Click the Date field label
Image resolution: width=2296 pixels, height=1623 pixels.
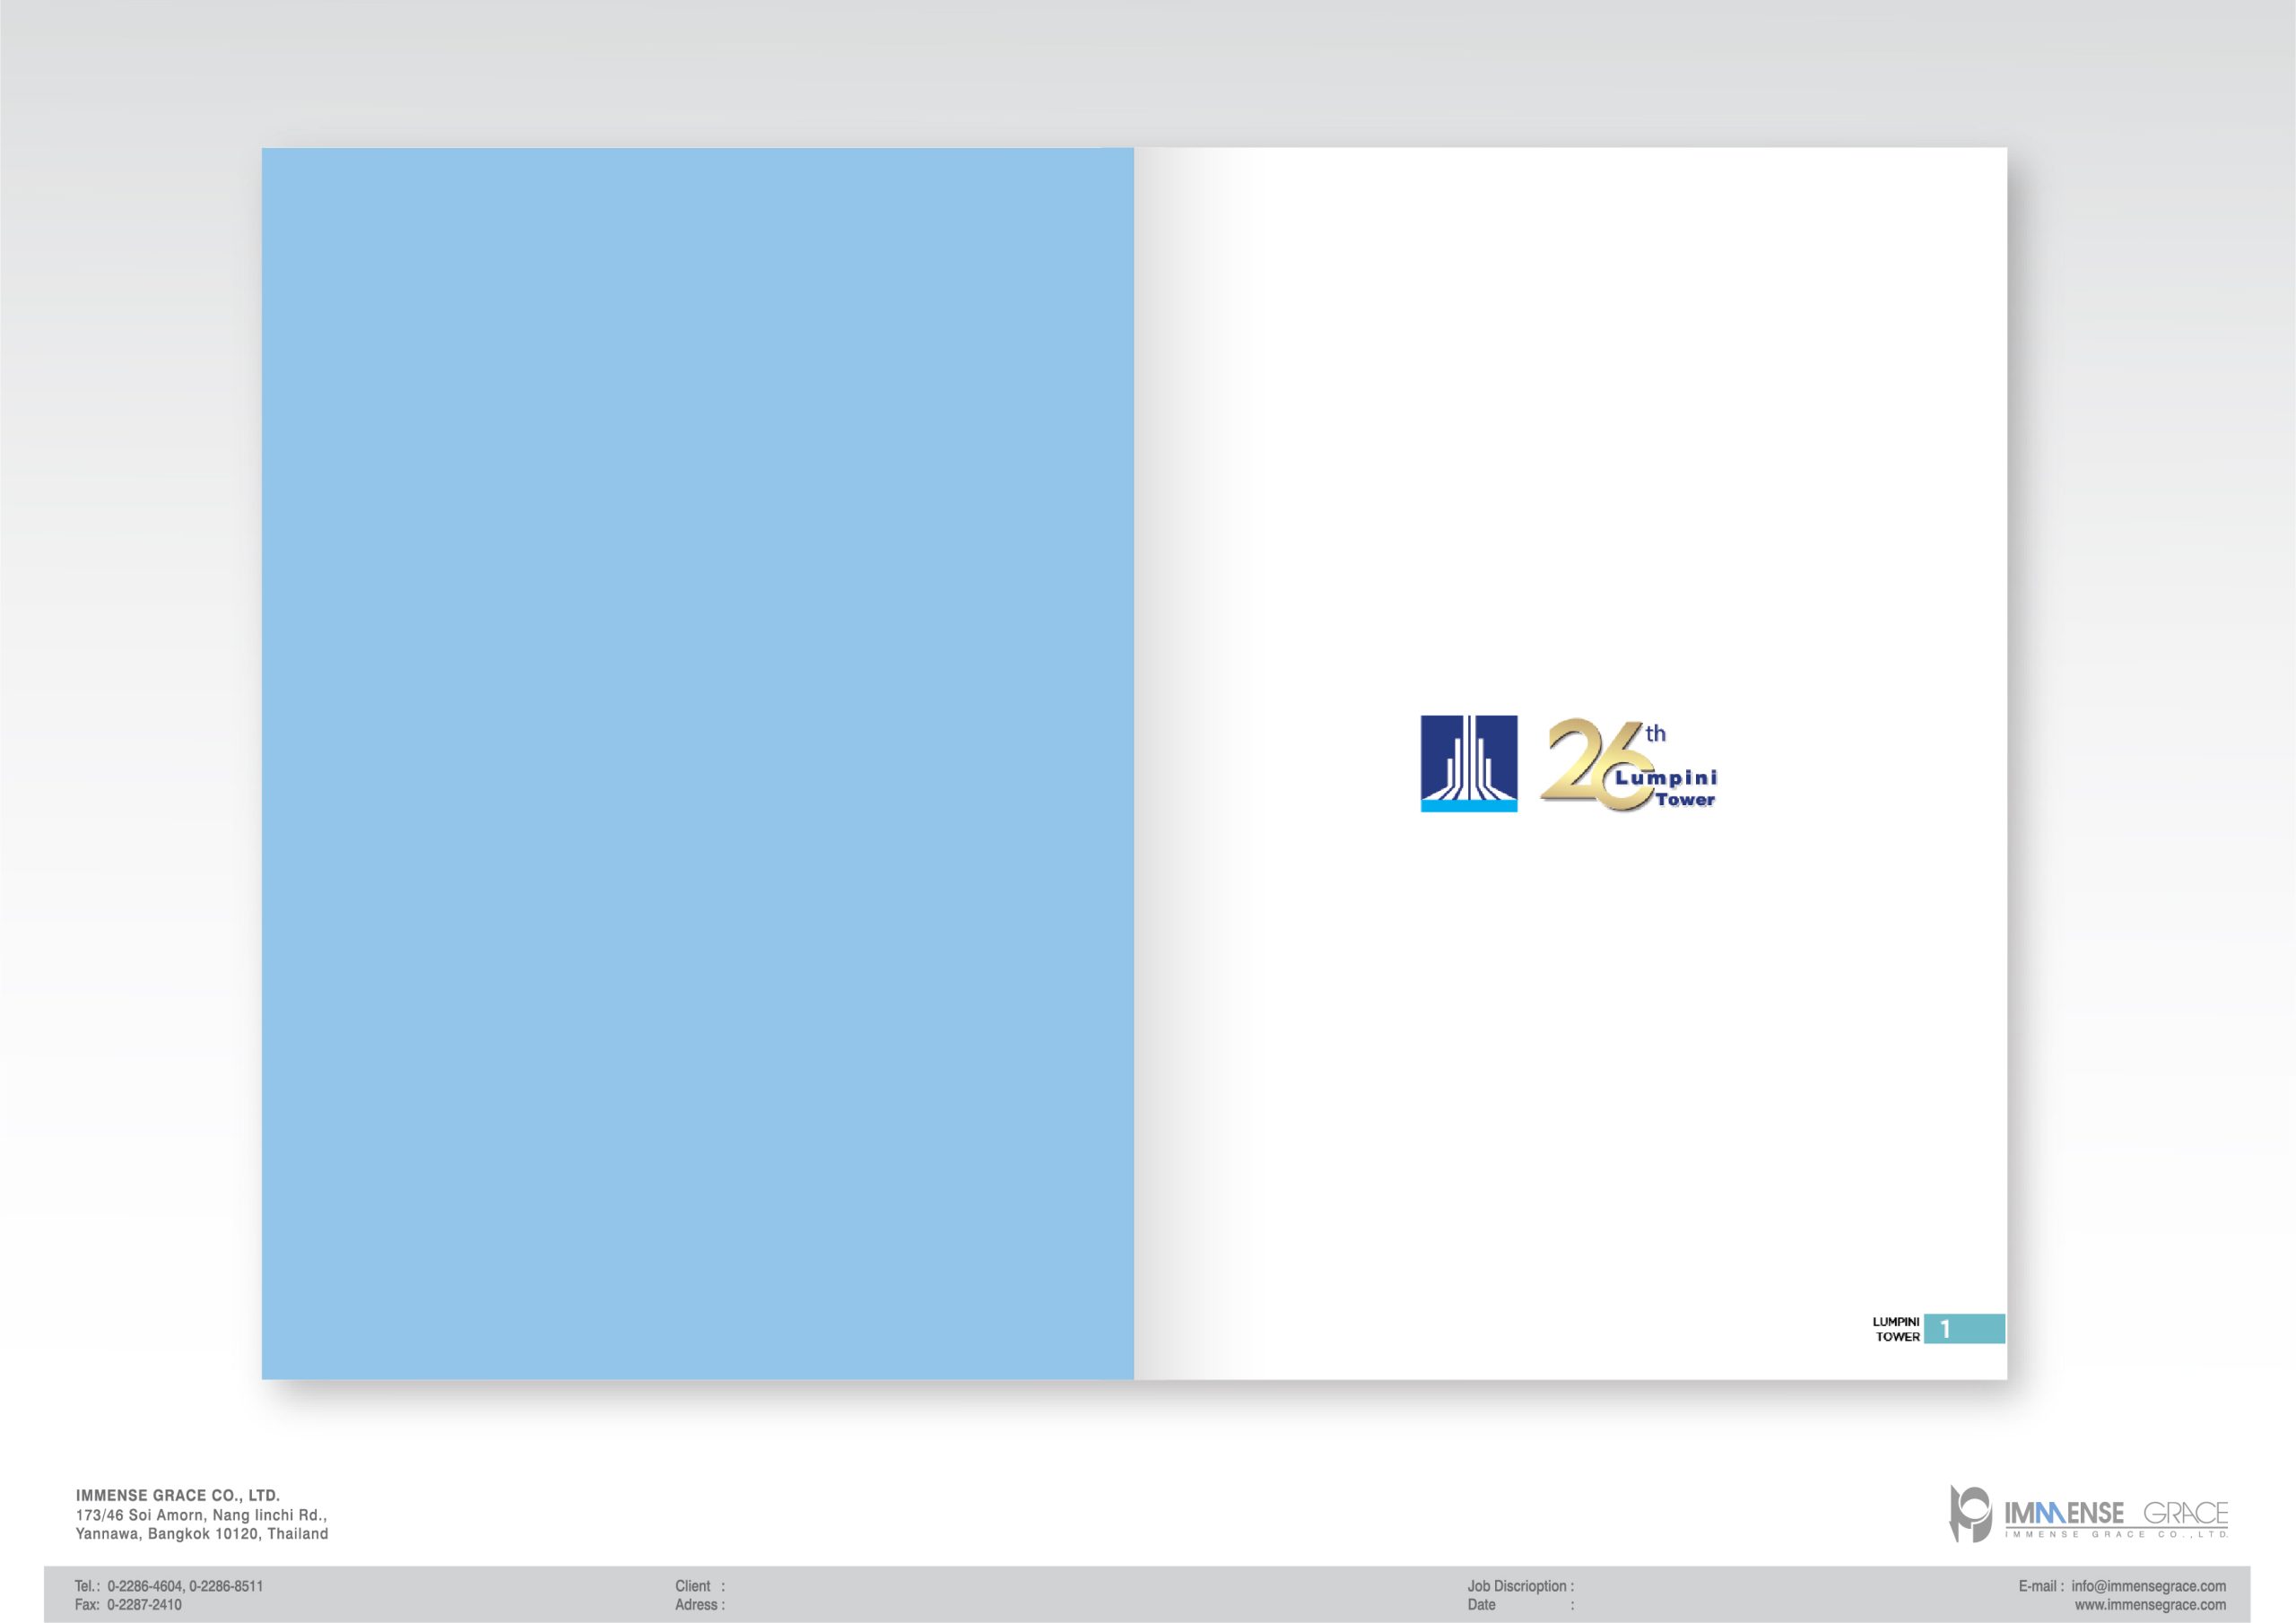tap(1481, 1604)
